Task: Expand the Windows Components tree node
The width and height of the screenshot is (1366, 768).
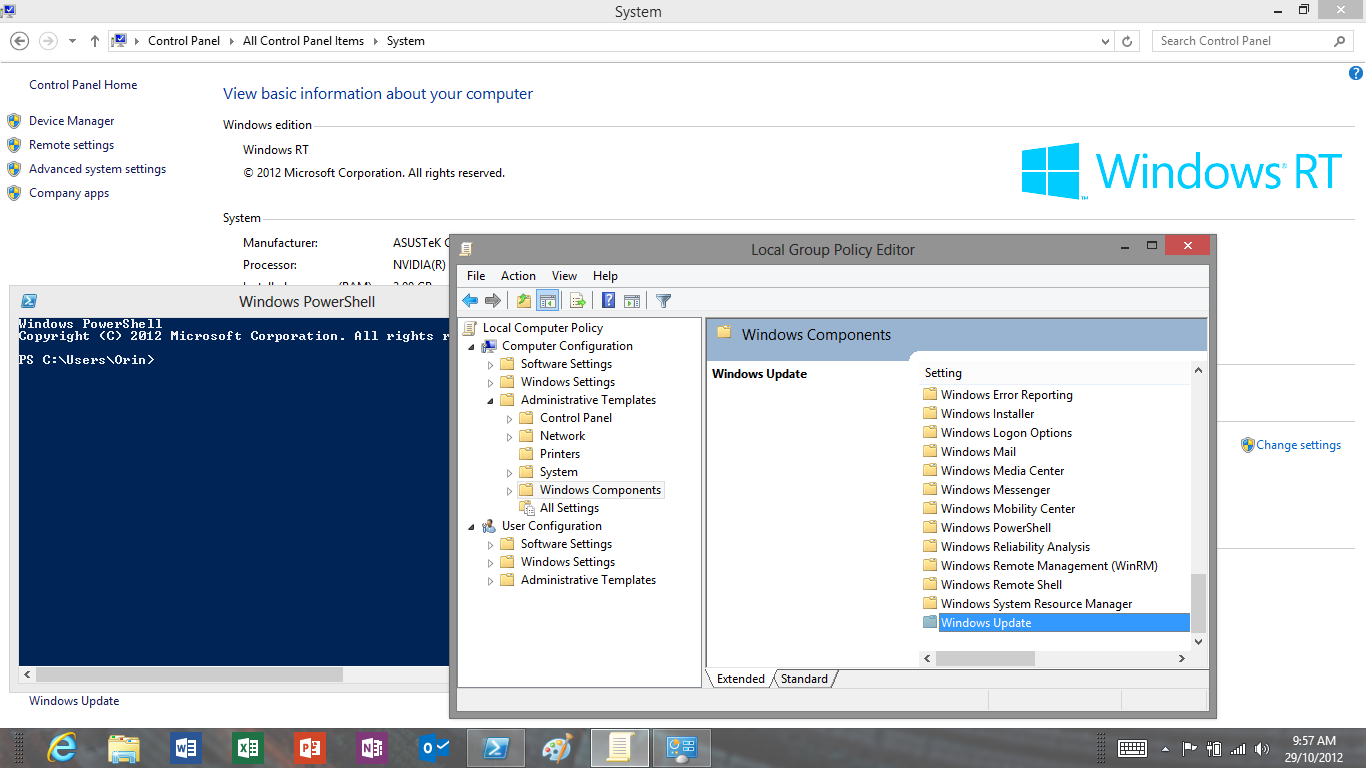Action: coord(509,490)
